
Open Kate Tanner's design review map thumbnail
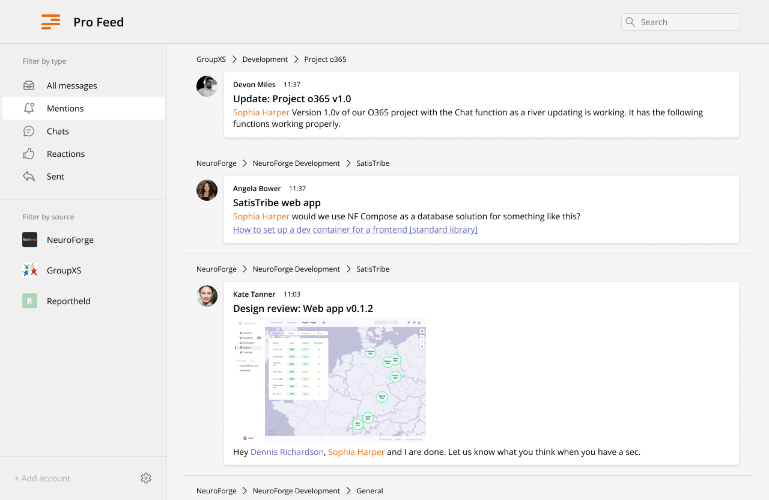click(x=331, y=380)
